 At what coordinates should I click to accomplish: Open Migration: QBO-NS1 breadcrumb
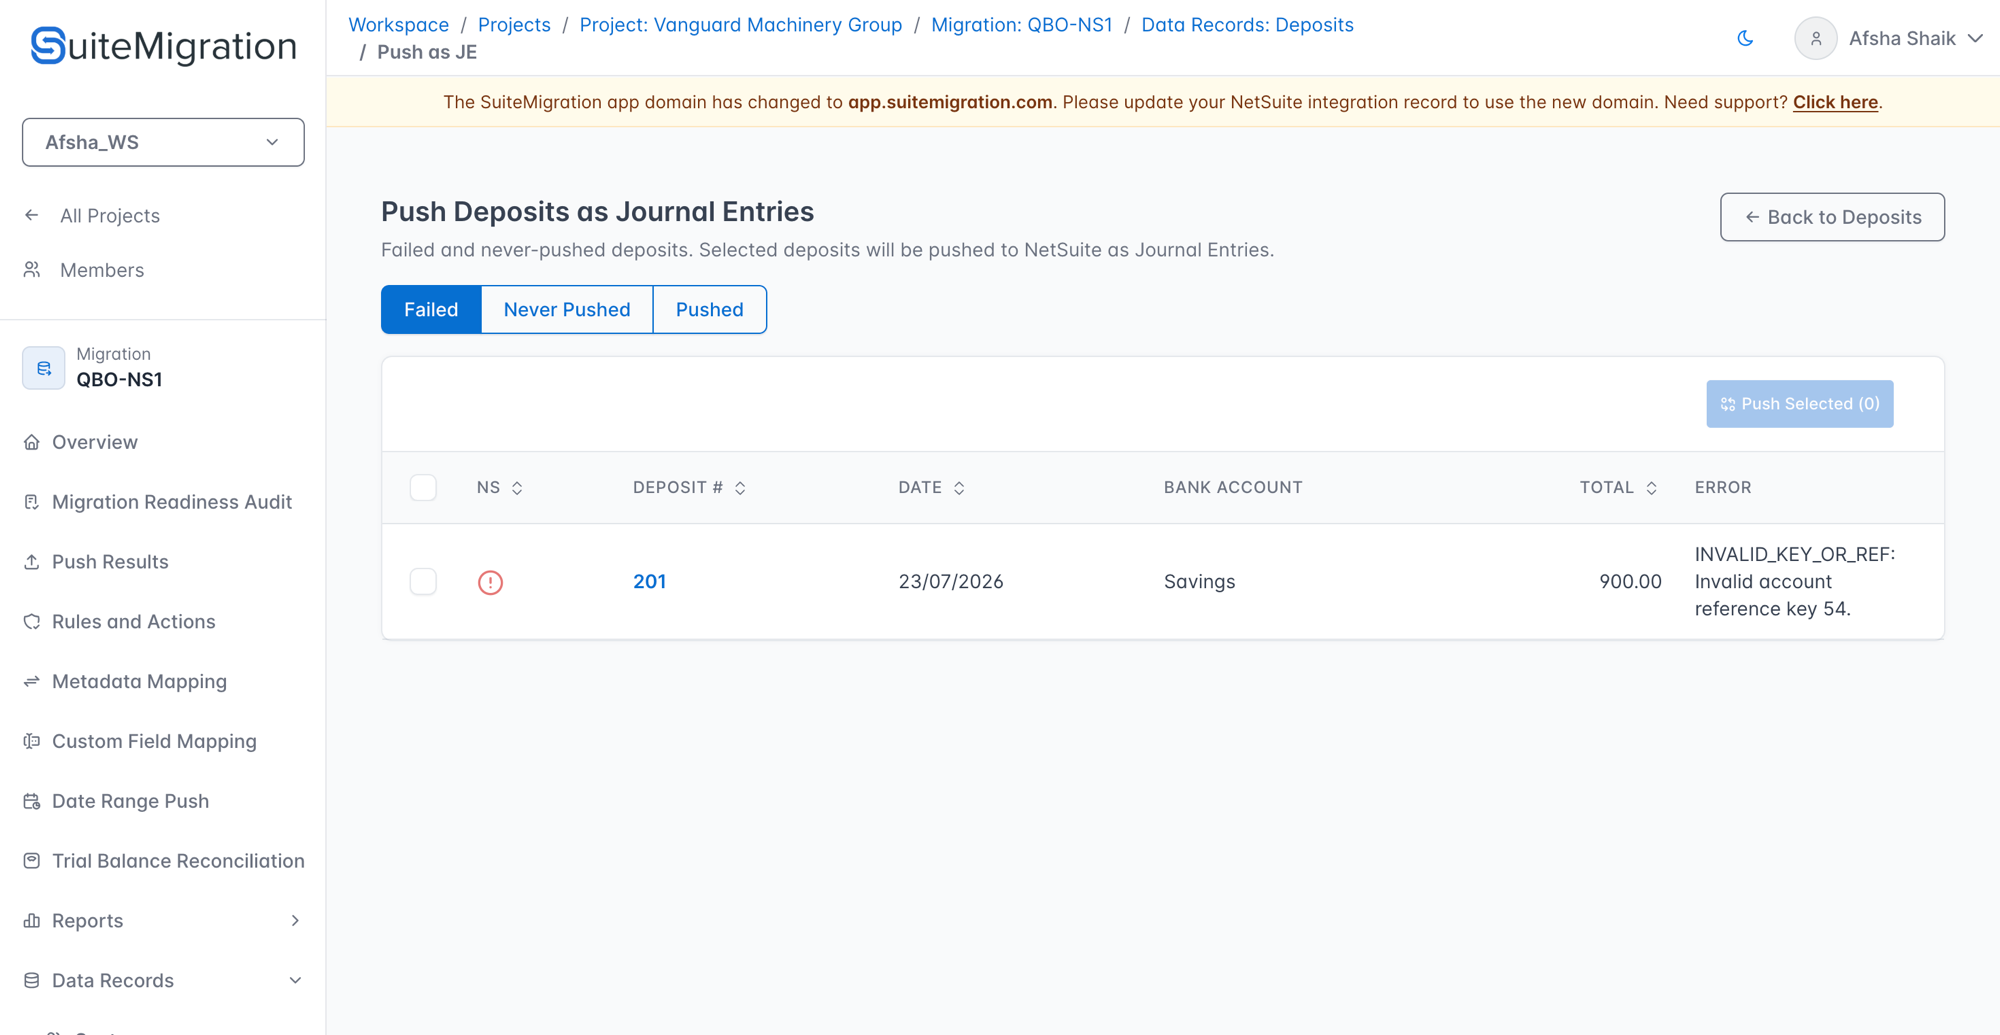pyautogui.click(x=1021, y=25)
